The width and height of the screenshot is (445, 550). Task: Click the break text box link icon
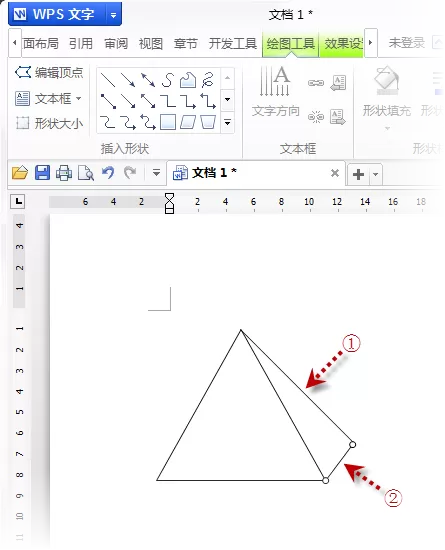tap(316, 116)
